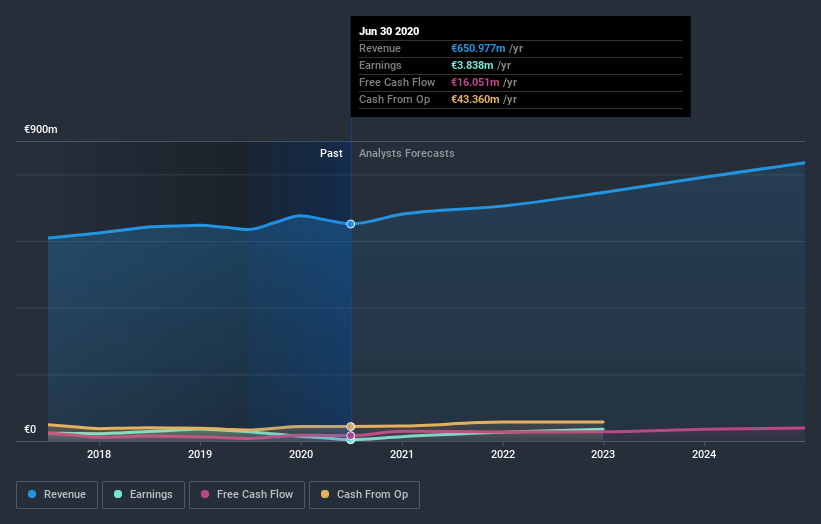The image size is (821, 524).
Task: Click the Cash From Op label in tooltip
Action: (394, 99)
